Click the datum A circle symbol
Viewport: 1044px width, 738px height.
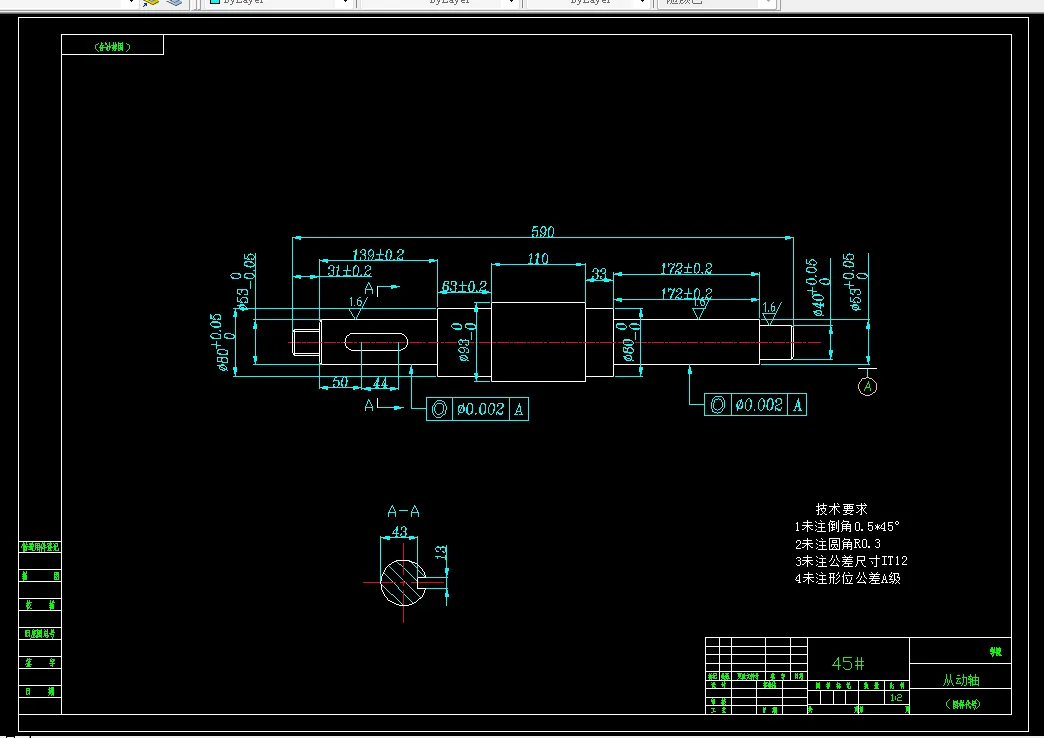point(867,386)
